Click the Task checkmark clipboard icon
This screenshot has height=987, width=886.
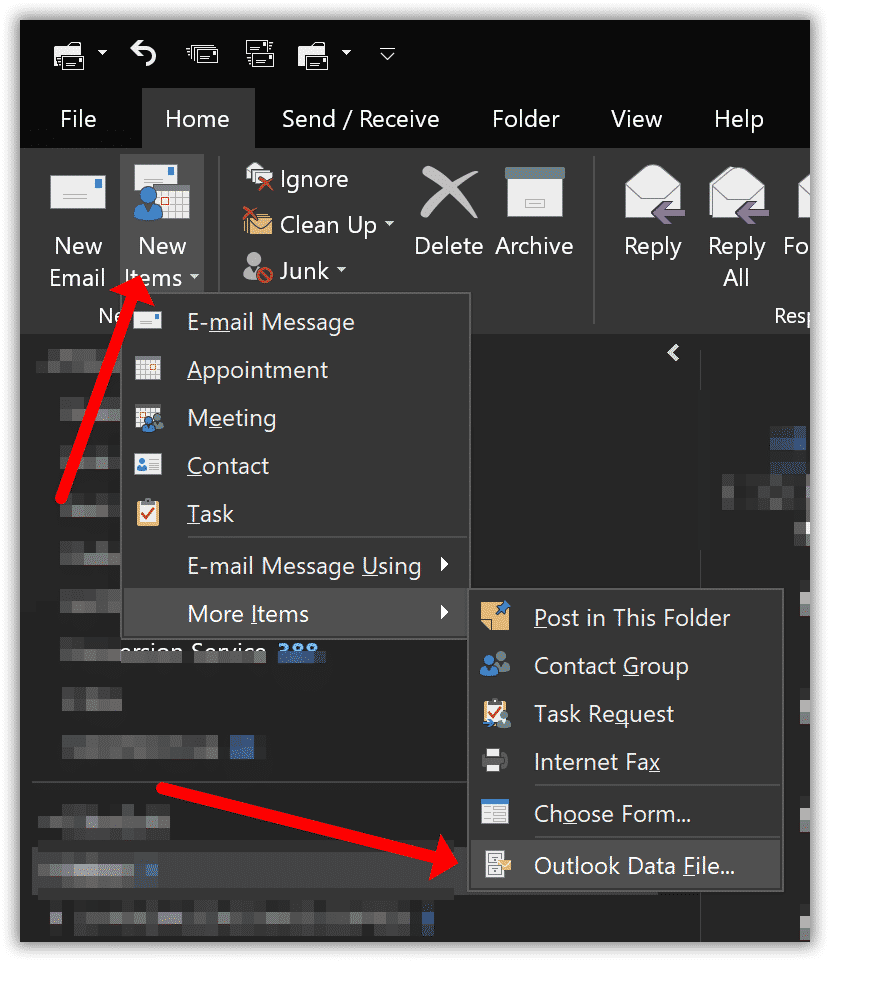point(149,513)
